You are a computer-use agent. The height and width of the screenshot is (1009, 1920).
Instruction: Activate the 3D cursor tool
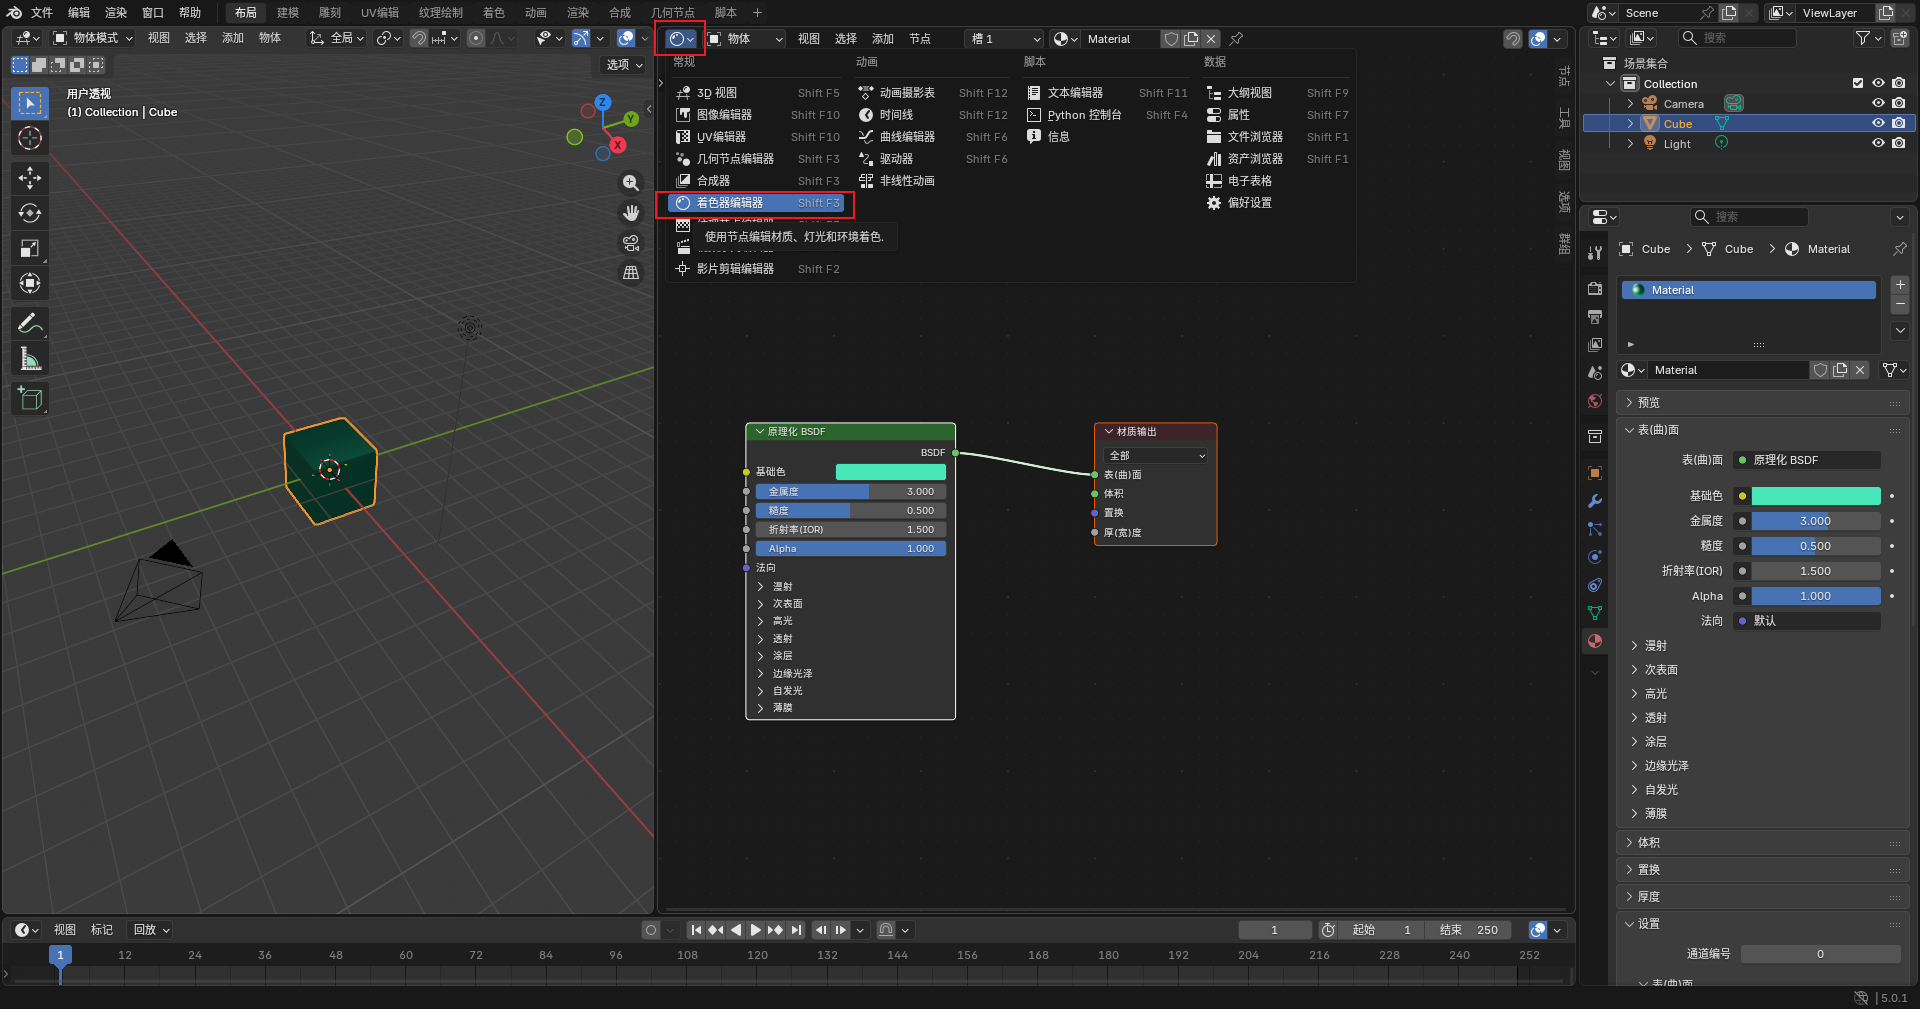click(x=30, y=138)
